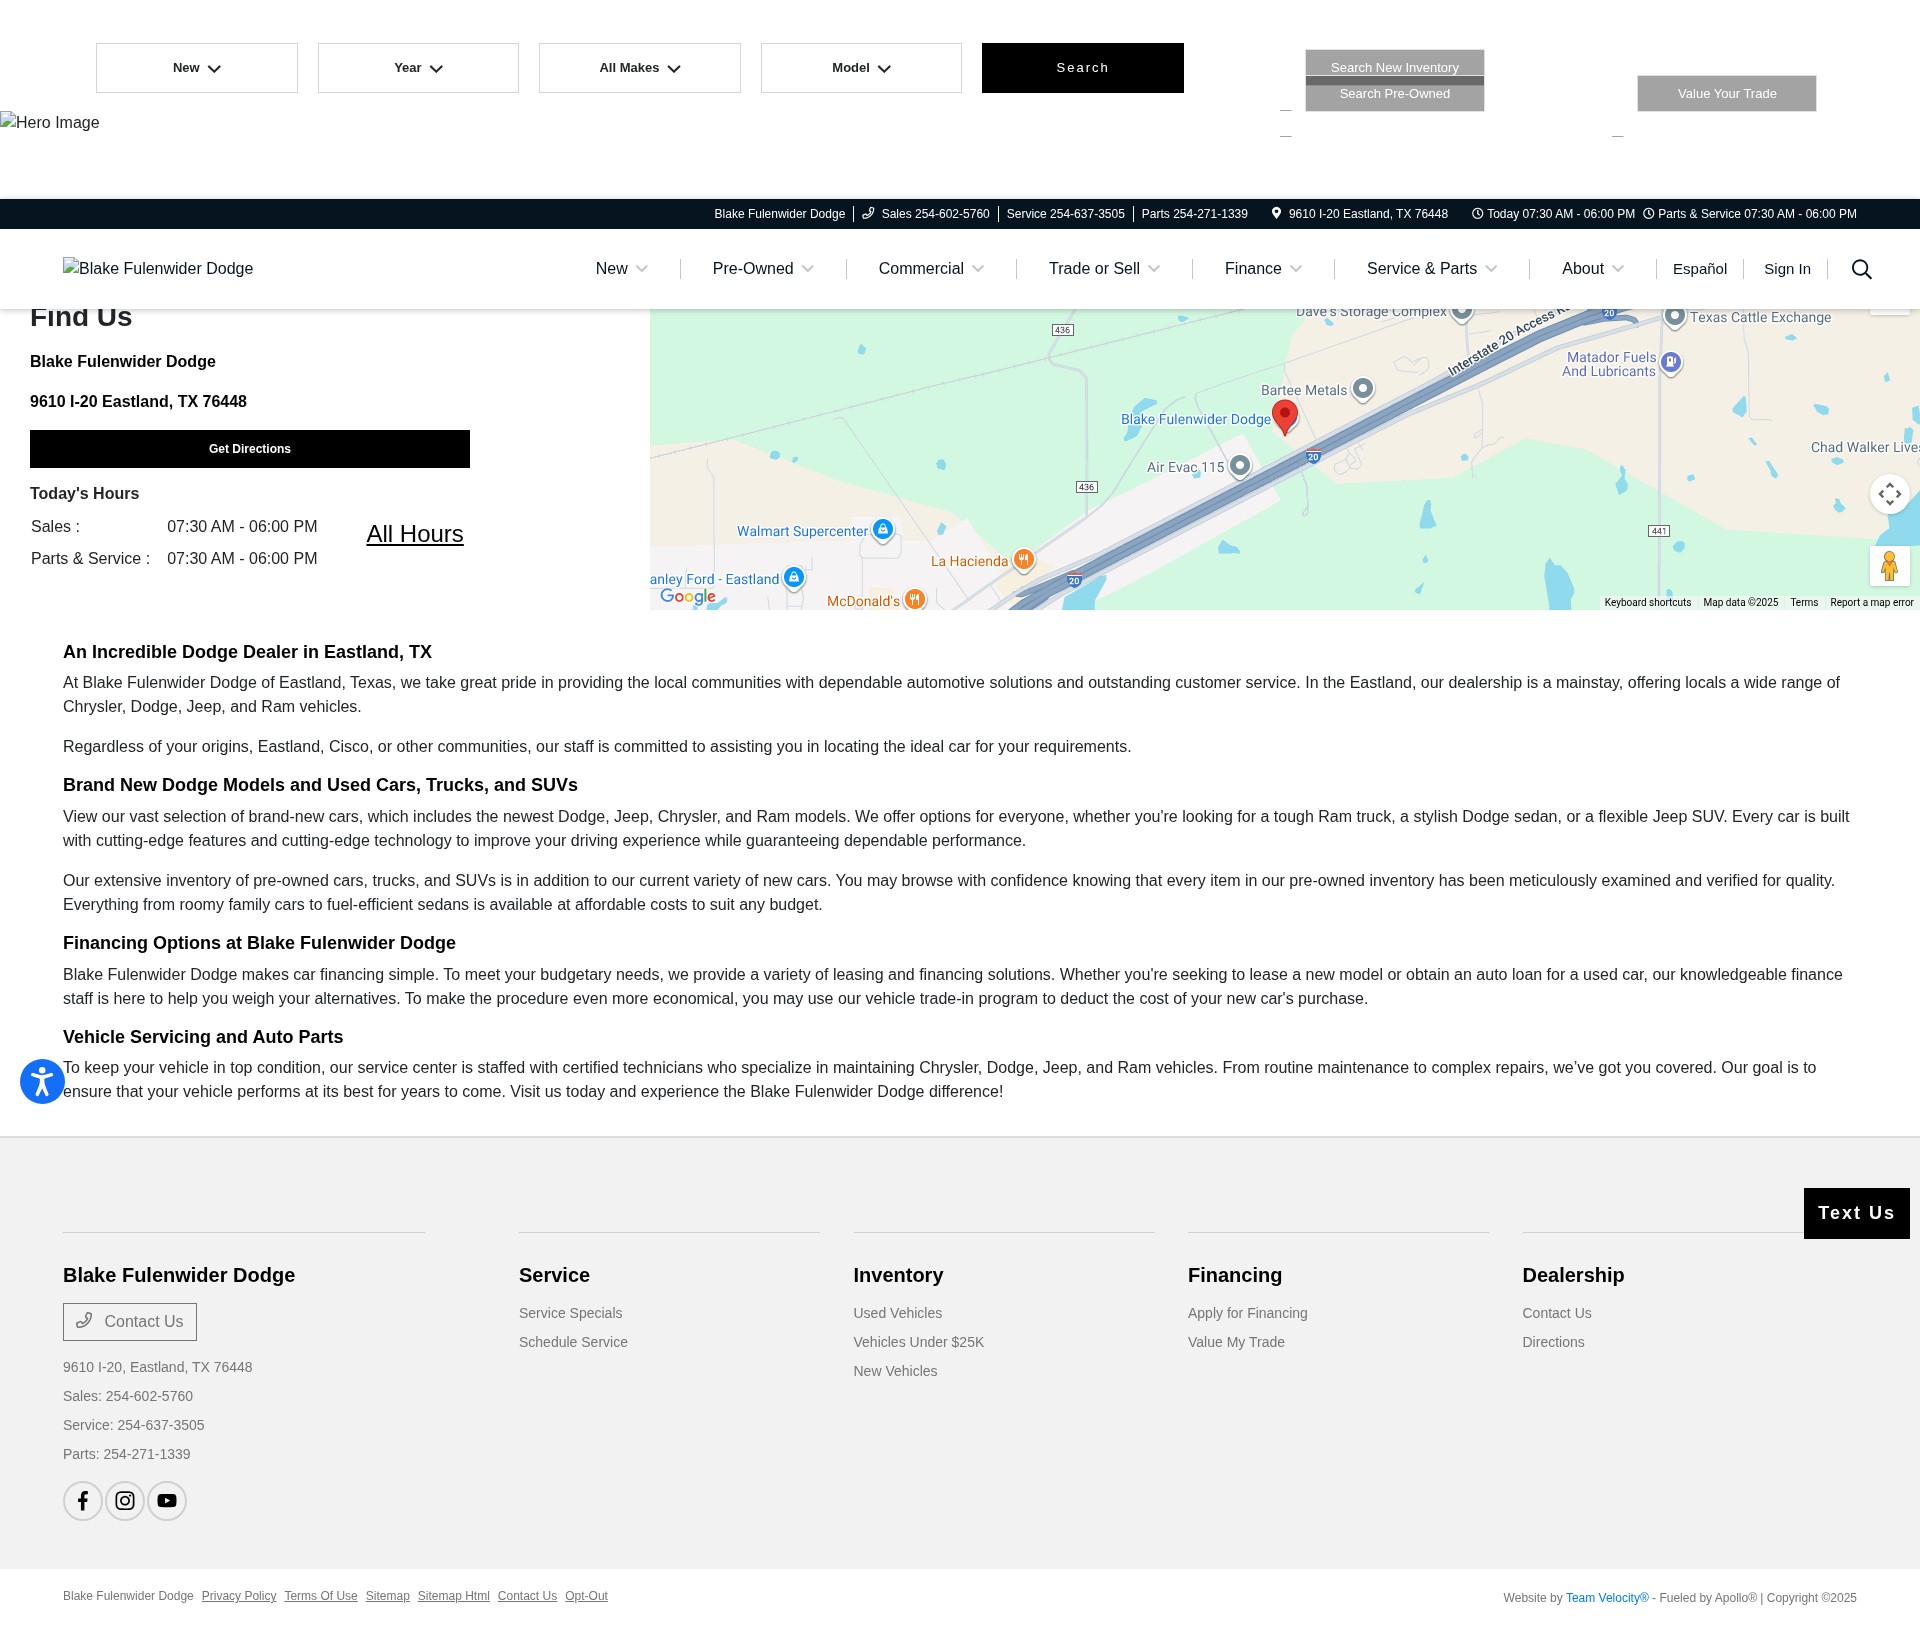Open the Terms Of Use link

(x=321, y=1596)
